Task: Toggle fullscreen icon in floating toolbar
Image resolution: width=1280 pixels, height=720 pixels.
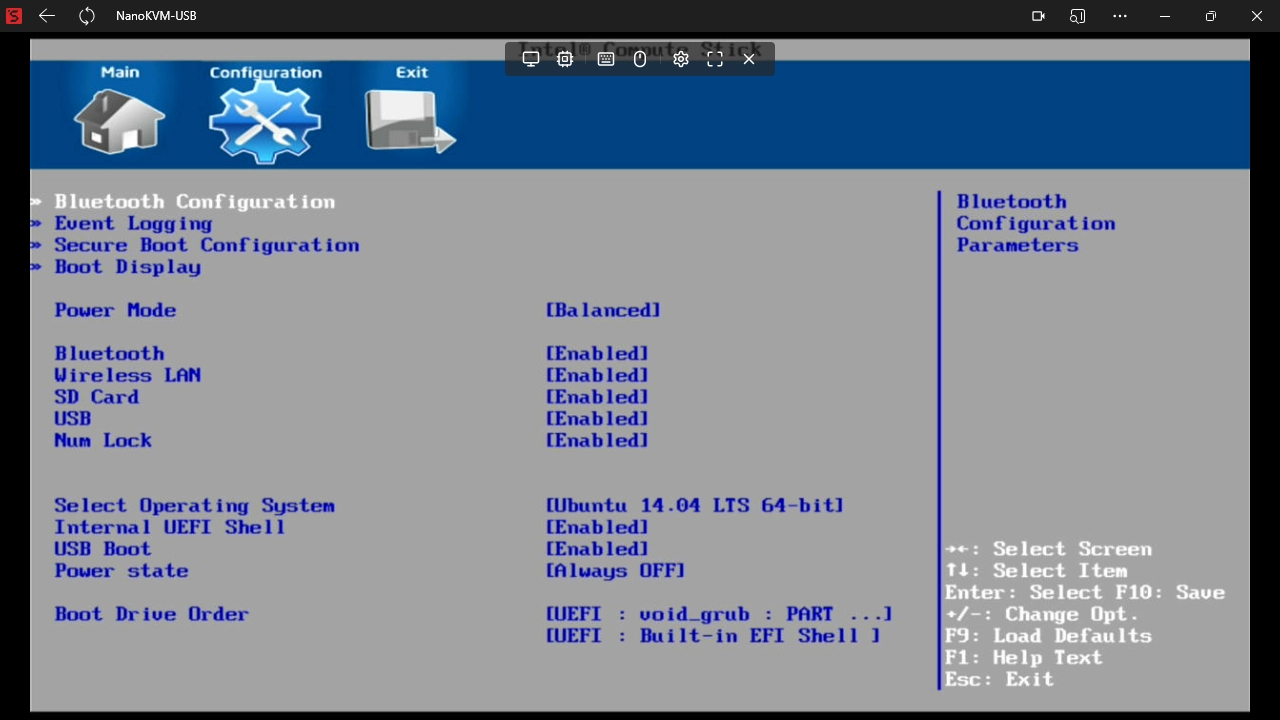Action: (x=714, y=59)
